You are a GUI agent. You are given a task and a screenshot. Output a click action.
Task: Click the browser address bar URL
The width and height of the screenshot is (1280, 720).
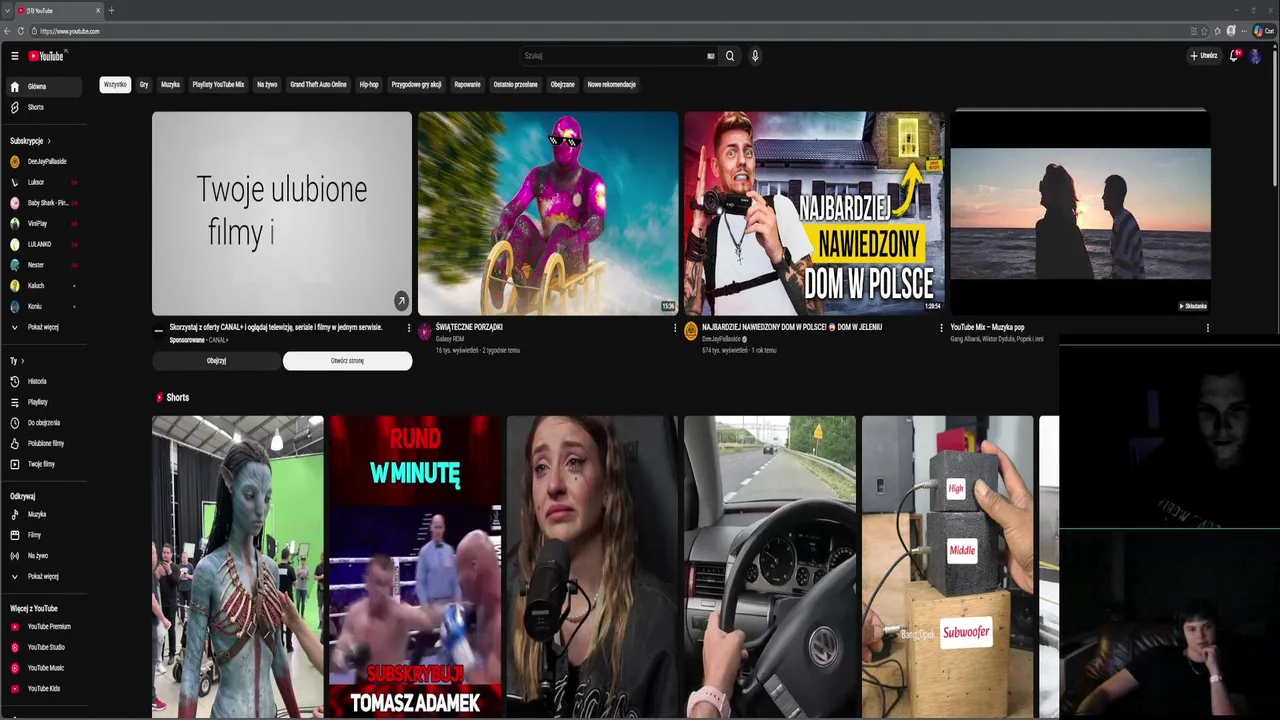pos(70,31)
